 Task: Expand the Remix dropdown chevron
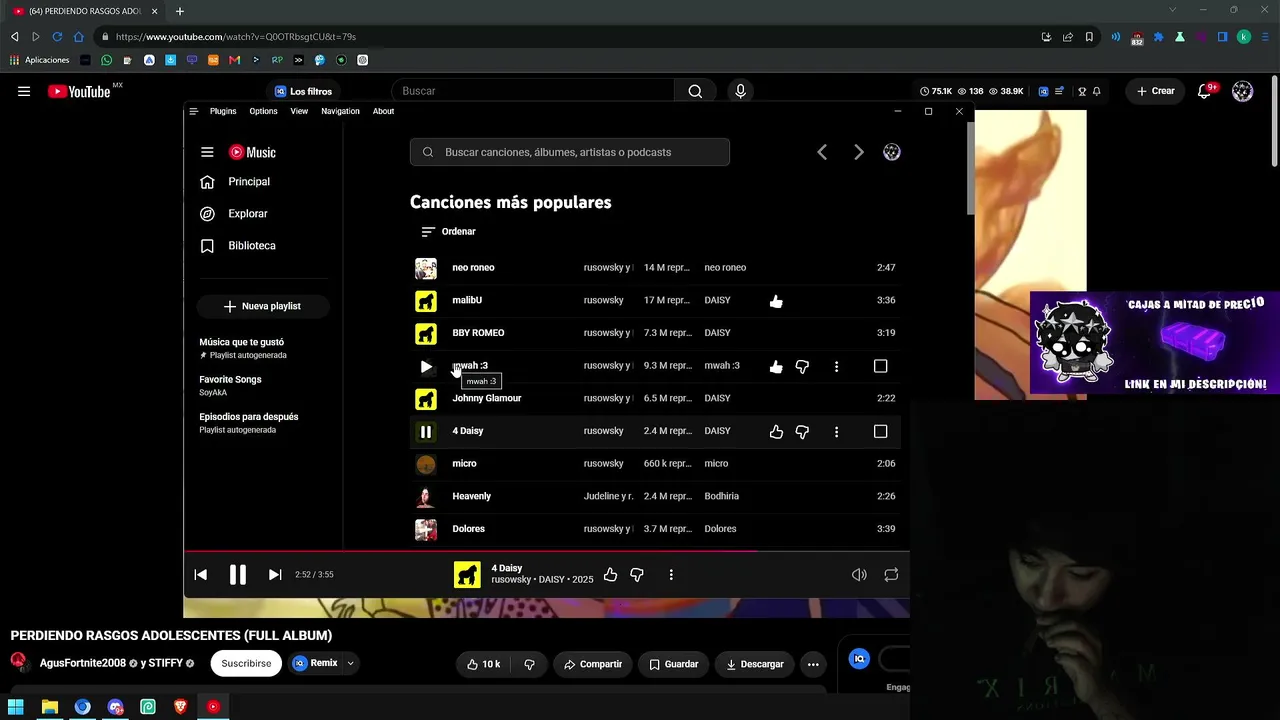(x=350, y=663)
